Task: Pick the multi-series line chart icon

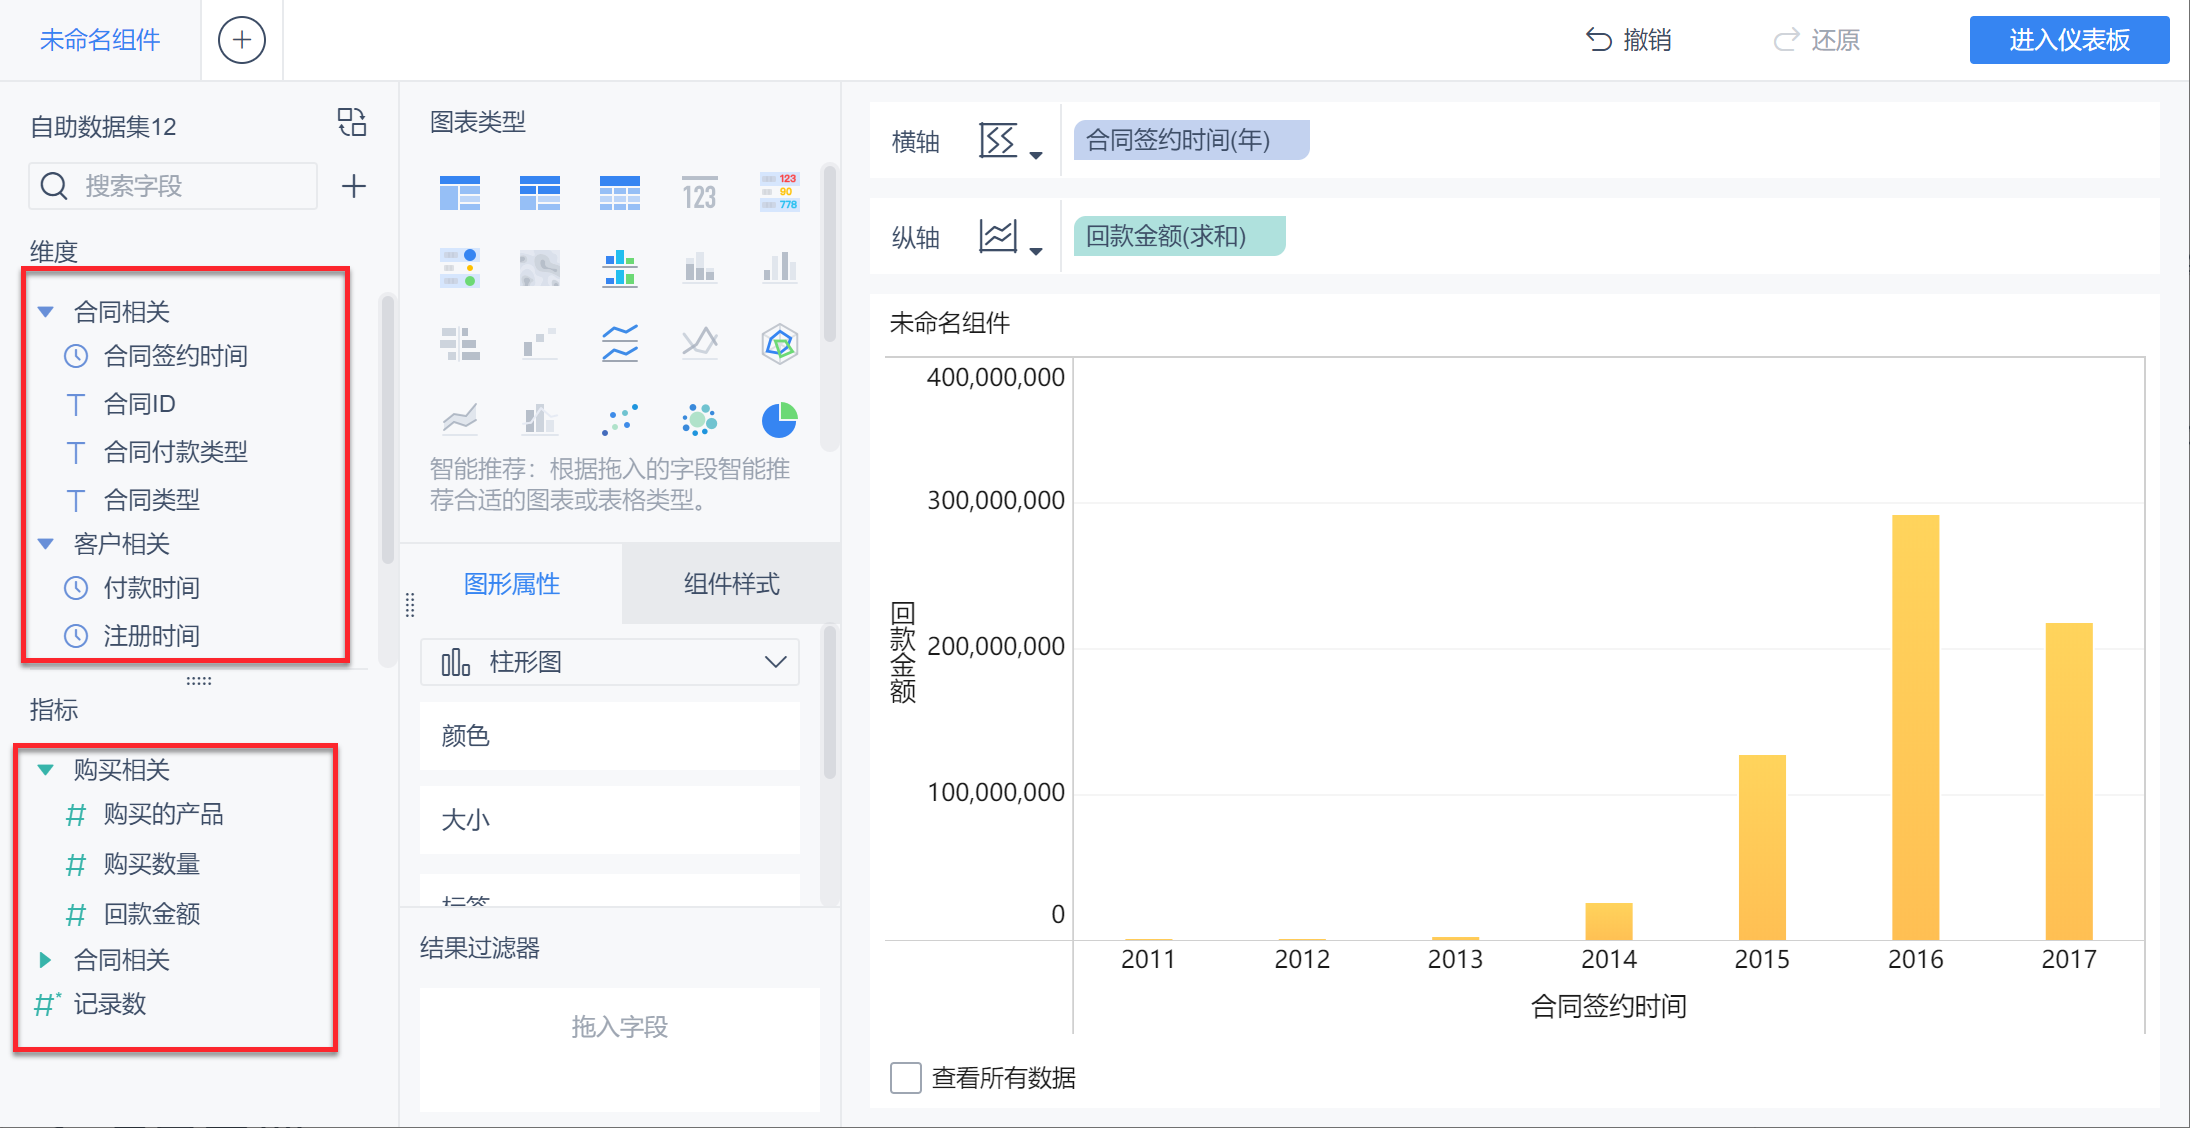Action: click(x=620, y=344)
